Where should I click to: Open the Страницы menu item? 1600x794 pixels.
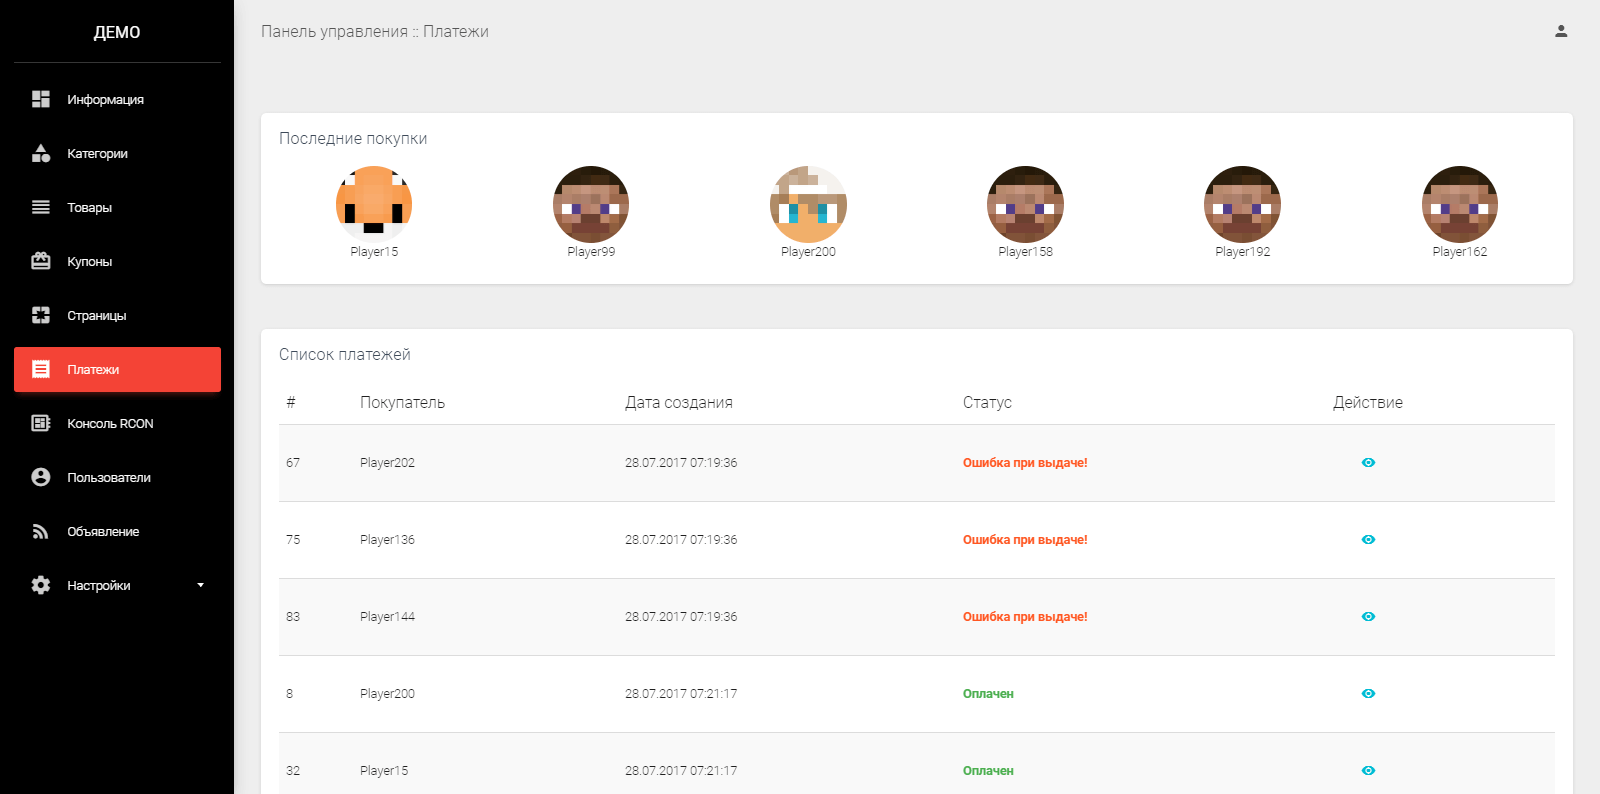[117, 315]
